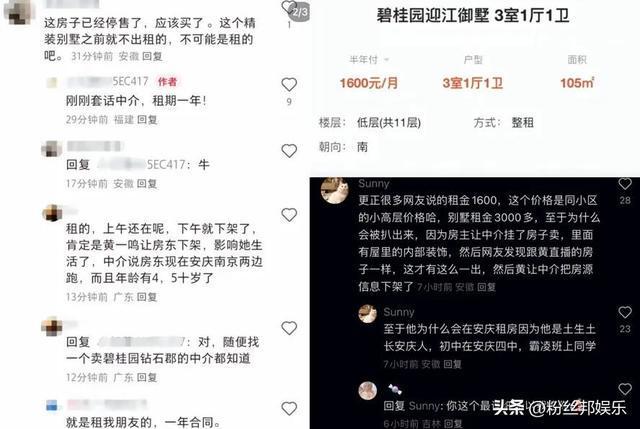Screen dimensions: 640x429
Task: Like the comment starting '租的，上午还在呢'
Action: [289, 215]
